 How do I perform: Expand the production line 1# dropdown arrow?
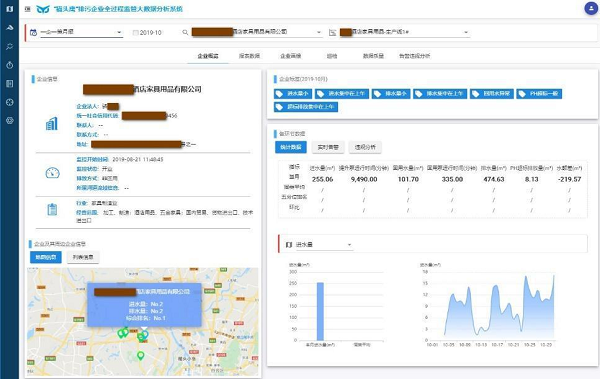pos(466,33)
